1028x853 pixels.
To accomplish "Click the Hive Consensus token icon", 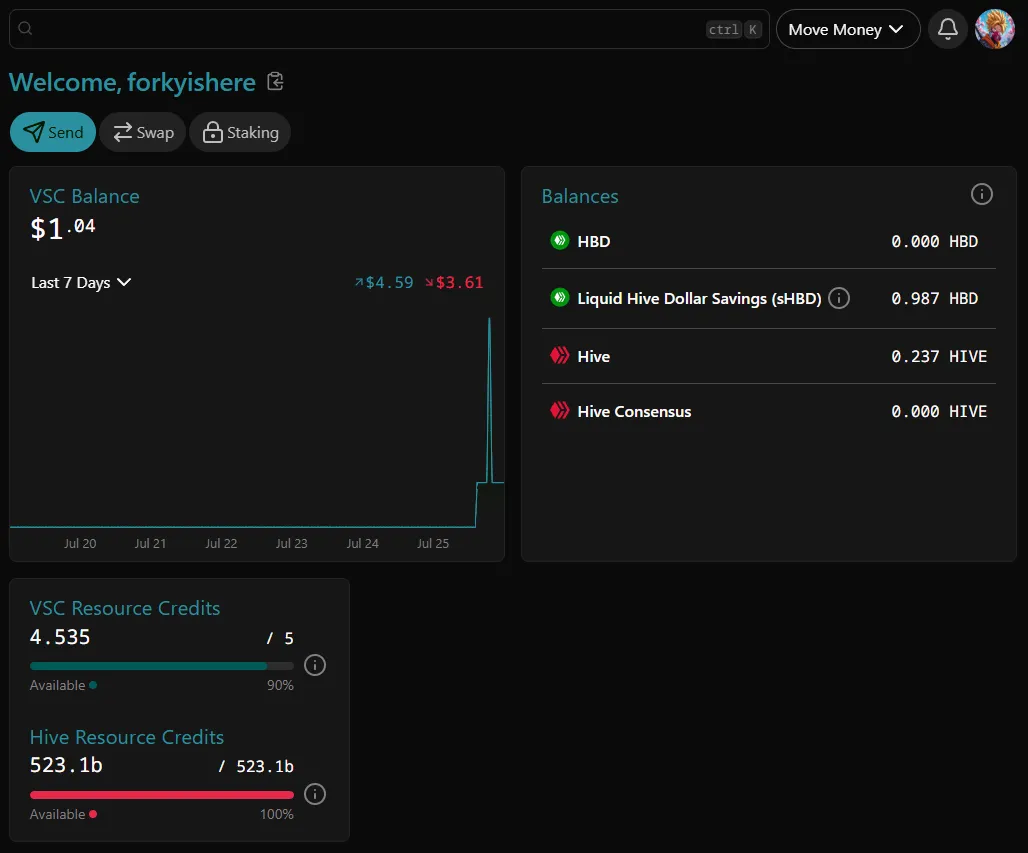I will tap(560, 411).
